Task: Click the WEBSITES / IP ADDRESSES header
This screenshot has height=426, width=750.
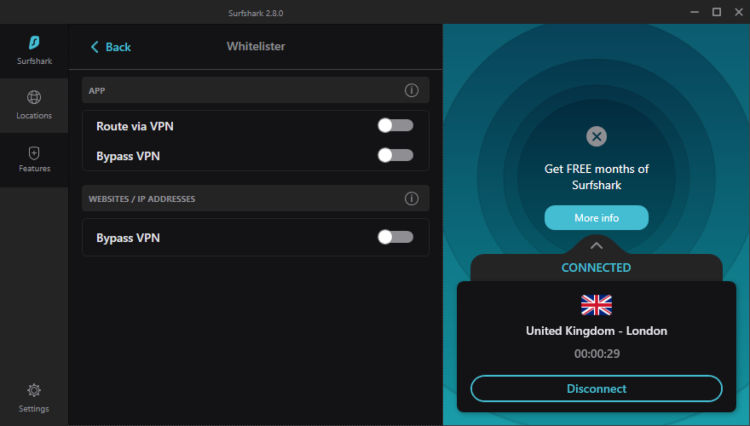Action: 142,199
